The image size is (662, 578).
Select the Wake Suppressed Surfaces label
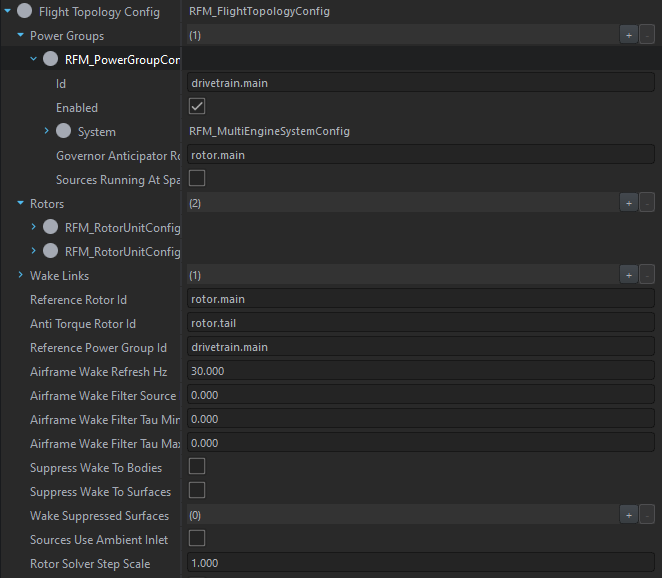click(x=99, y=516)
